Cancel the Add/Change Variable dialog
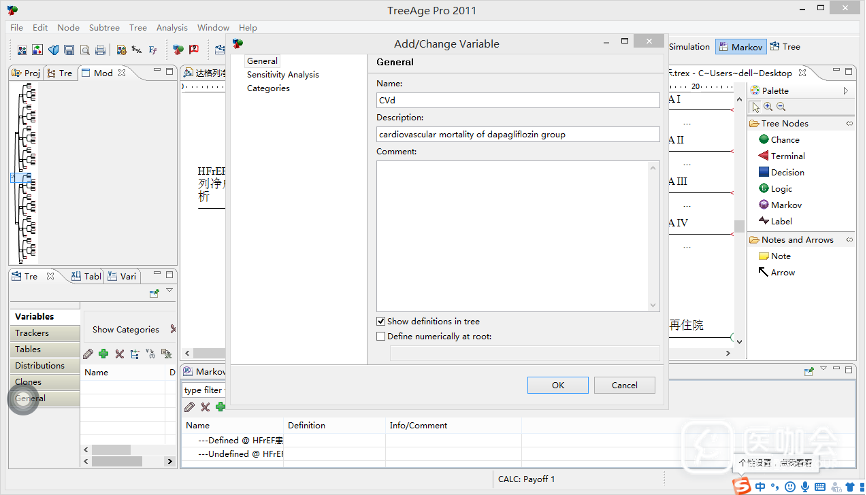The width and height of the screenshot is (866, 495). 624,385
